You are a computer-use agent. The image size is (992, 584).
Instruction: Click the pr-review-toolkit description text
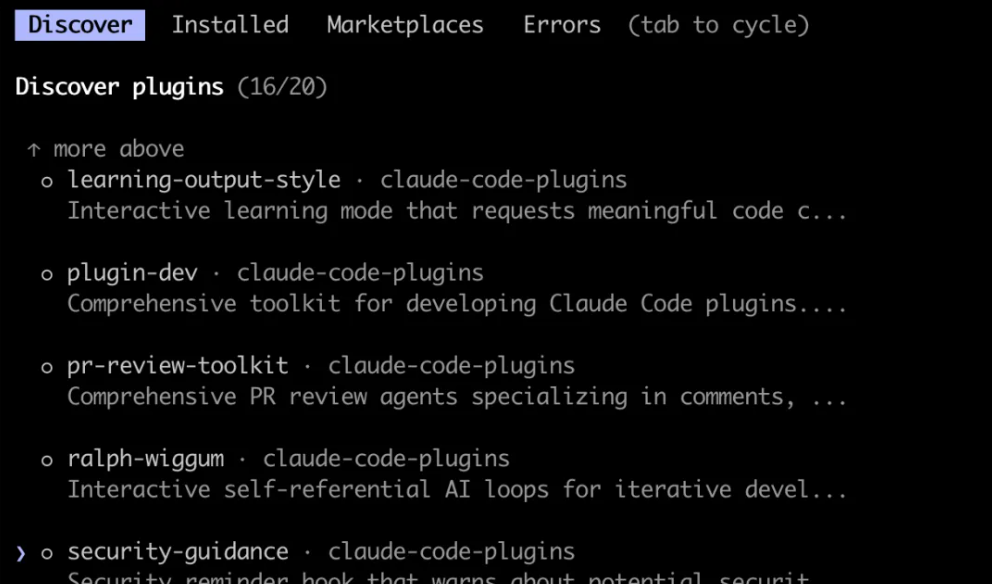pyautogui.click(x=457, y=397)
